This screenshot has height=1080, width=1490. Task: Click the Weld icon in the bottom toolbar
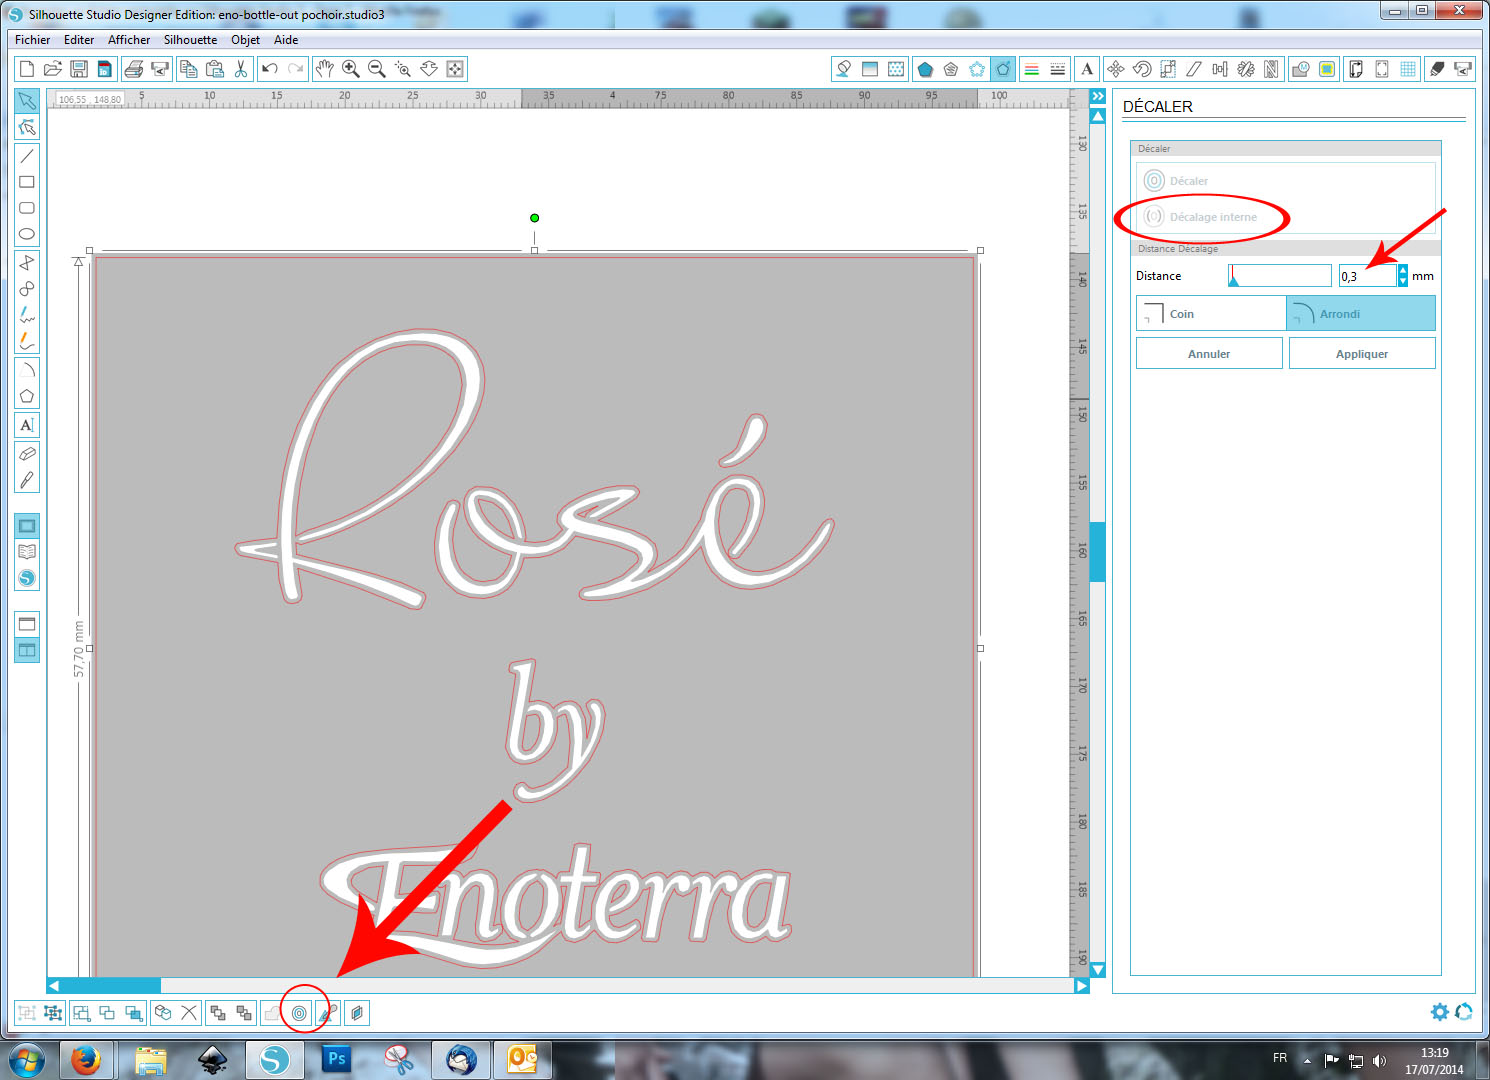click(x=272, y=1013)
